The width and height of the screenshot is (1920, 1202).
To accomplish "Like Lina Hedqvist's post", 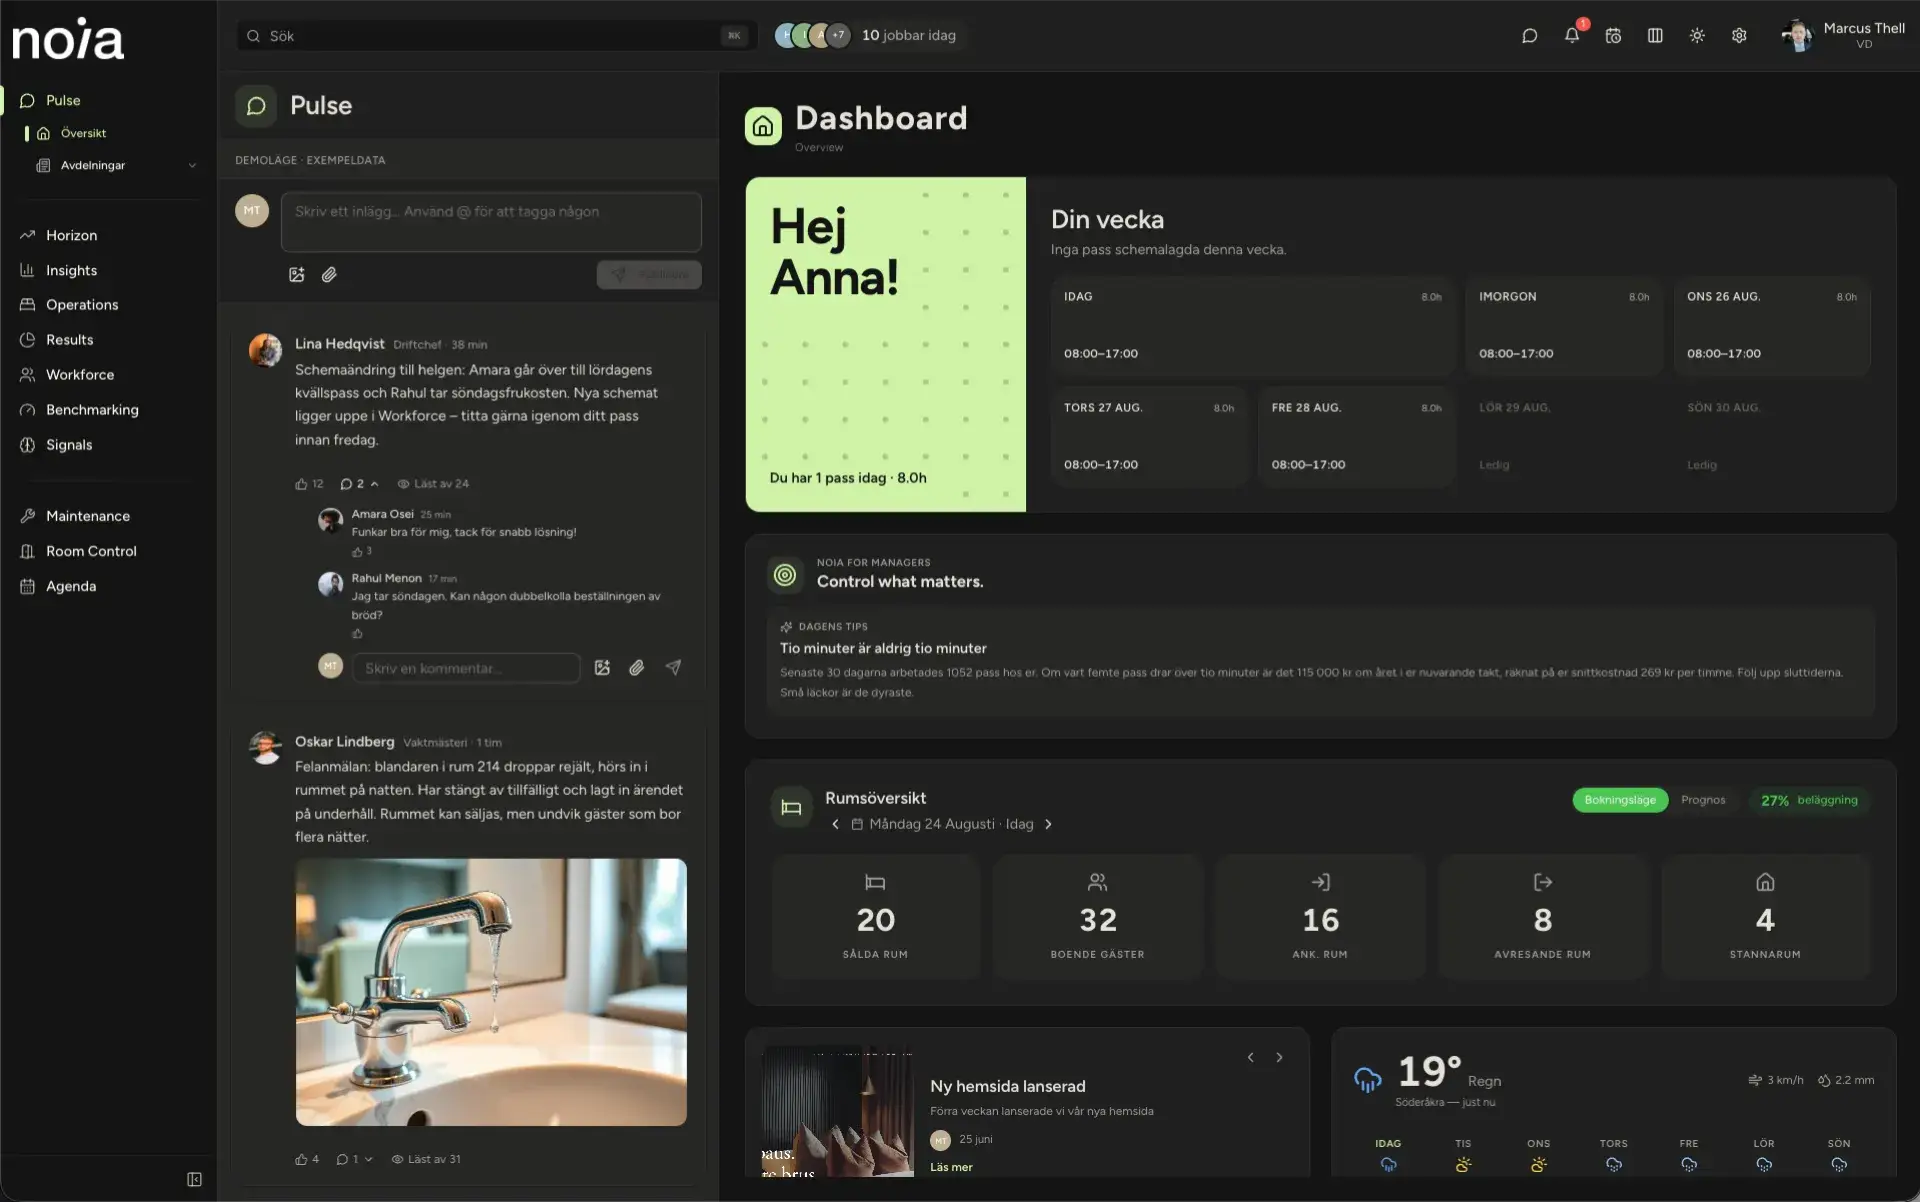I will click(x=309, y=484).
